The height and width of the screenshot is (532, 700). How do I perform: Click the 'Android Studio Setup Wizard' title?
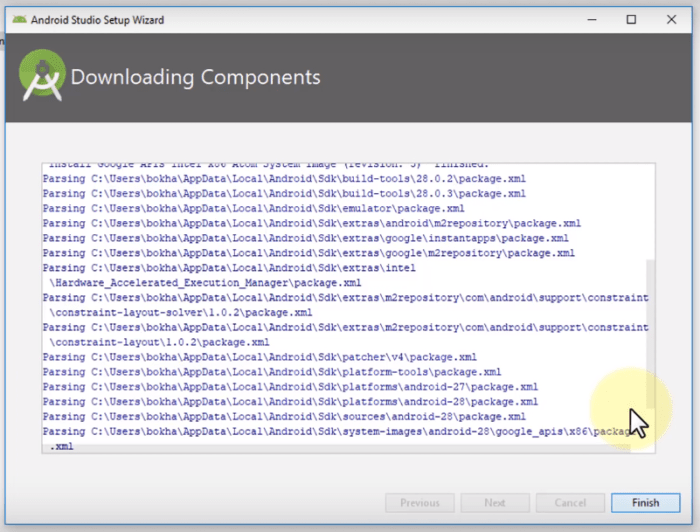[97, 20]
